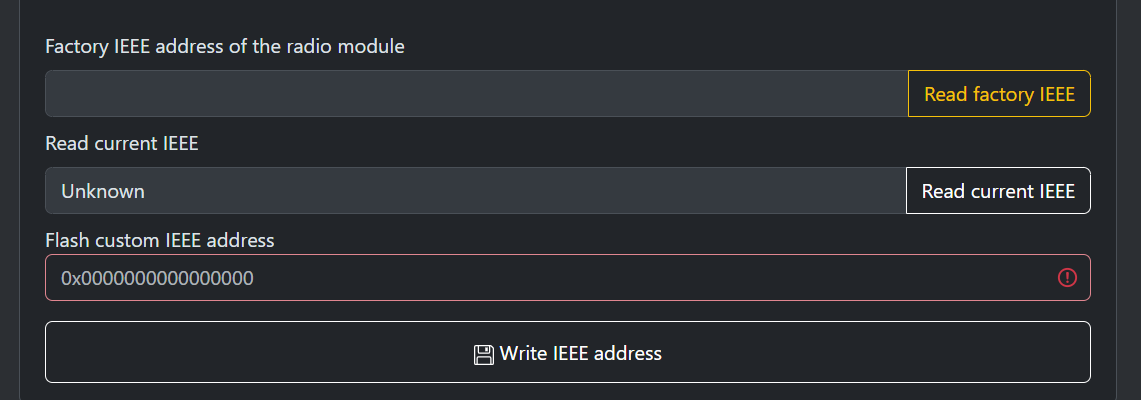Click the current IEEE field showing Unknown
The width and height of the screenshot is (1141, 400).
pos(475,191)
